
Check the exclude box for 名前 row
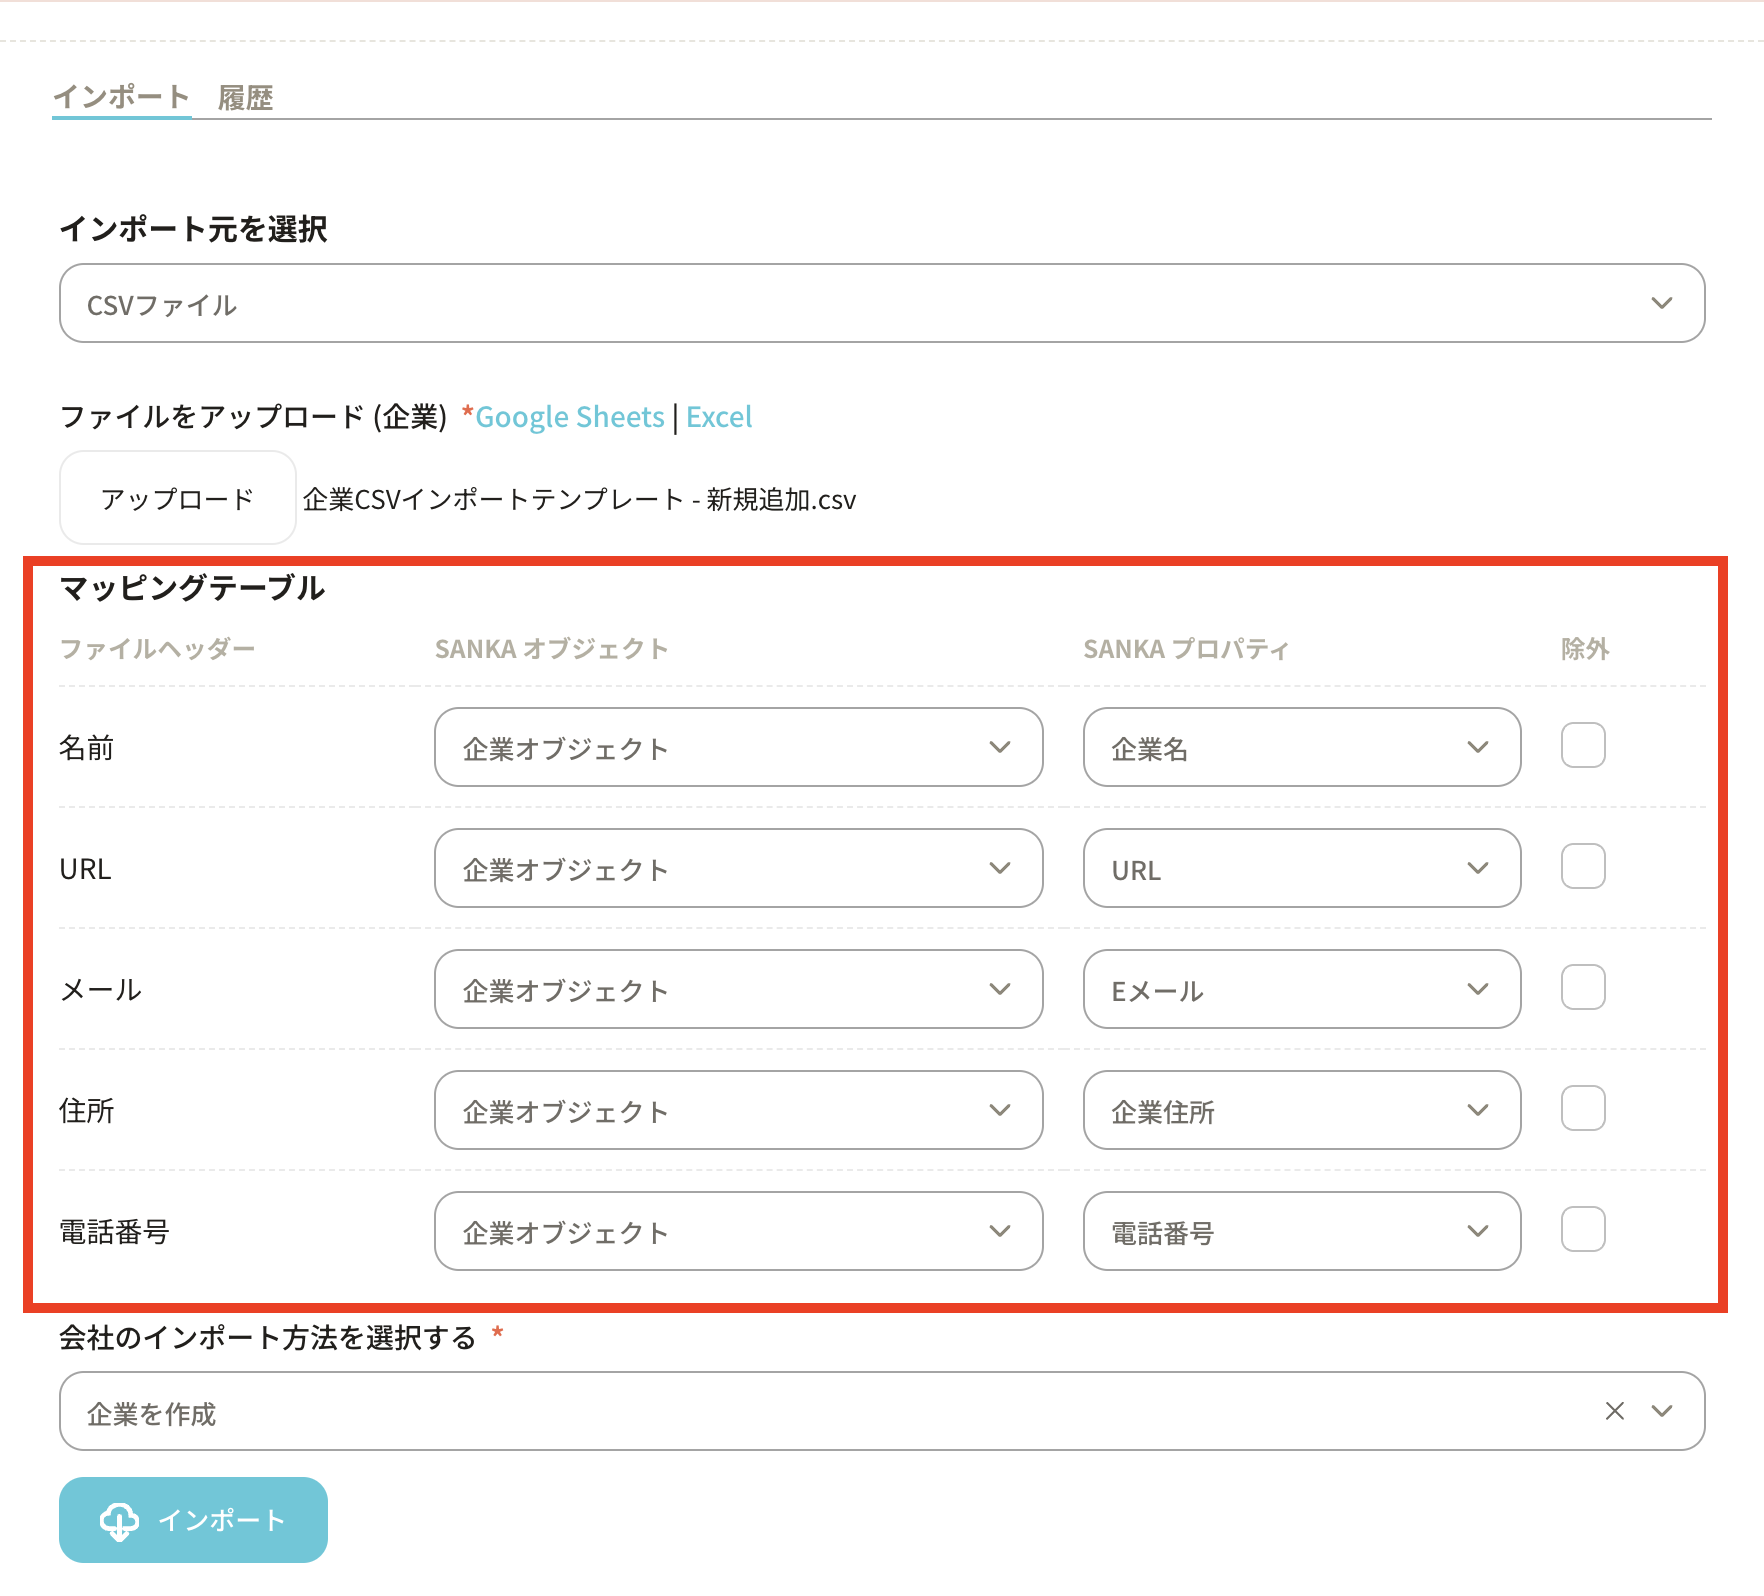(x=1583, y=746)
